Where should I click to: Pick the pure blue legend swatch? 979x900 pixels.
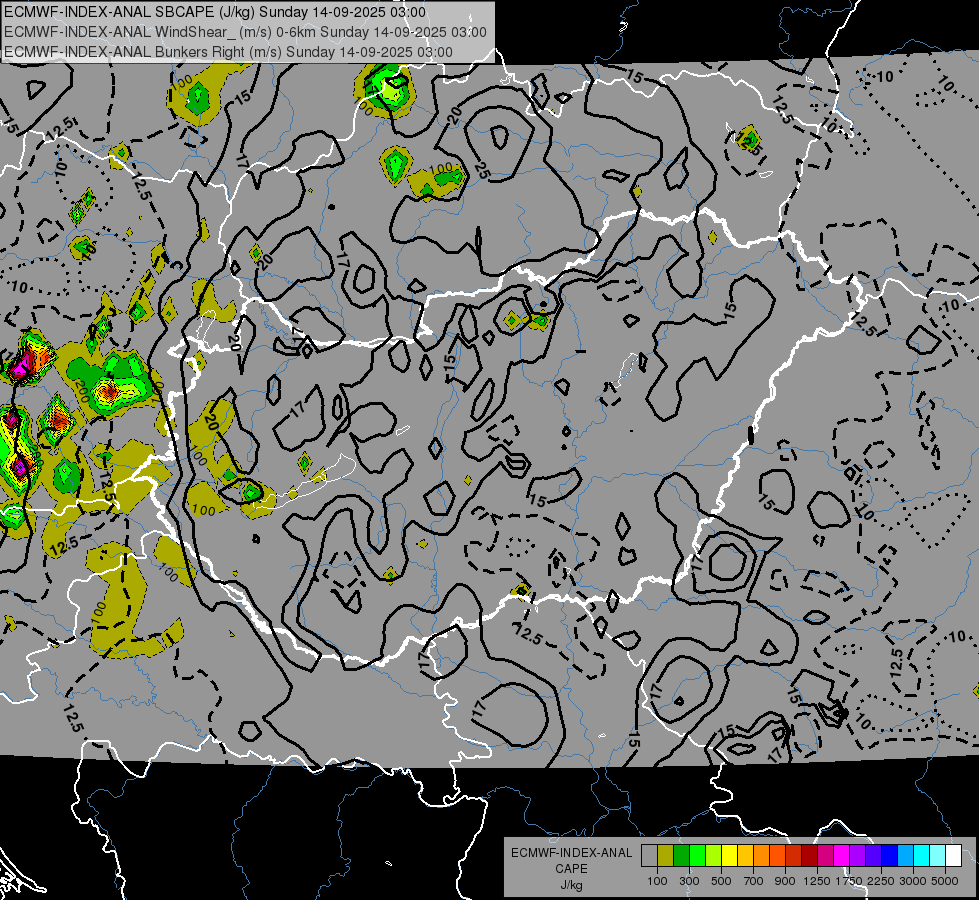tap(889, 856)
